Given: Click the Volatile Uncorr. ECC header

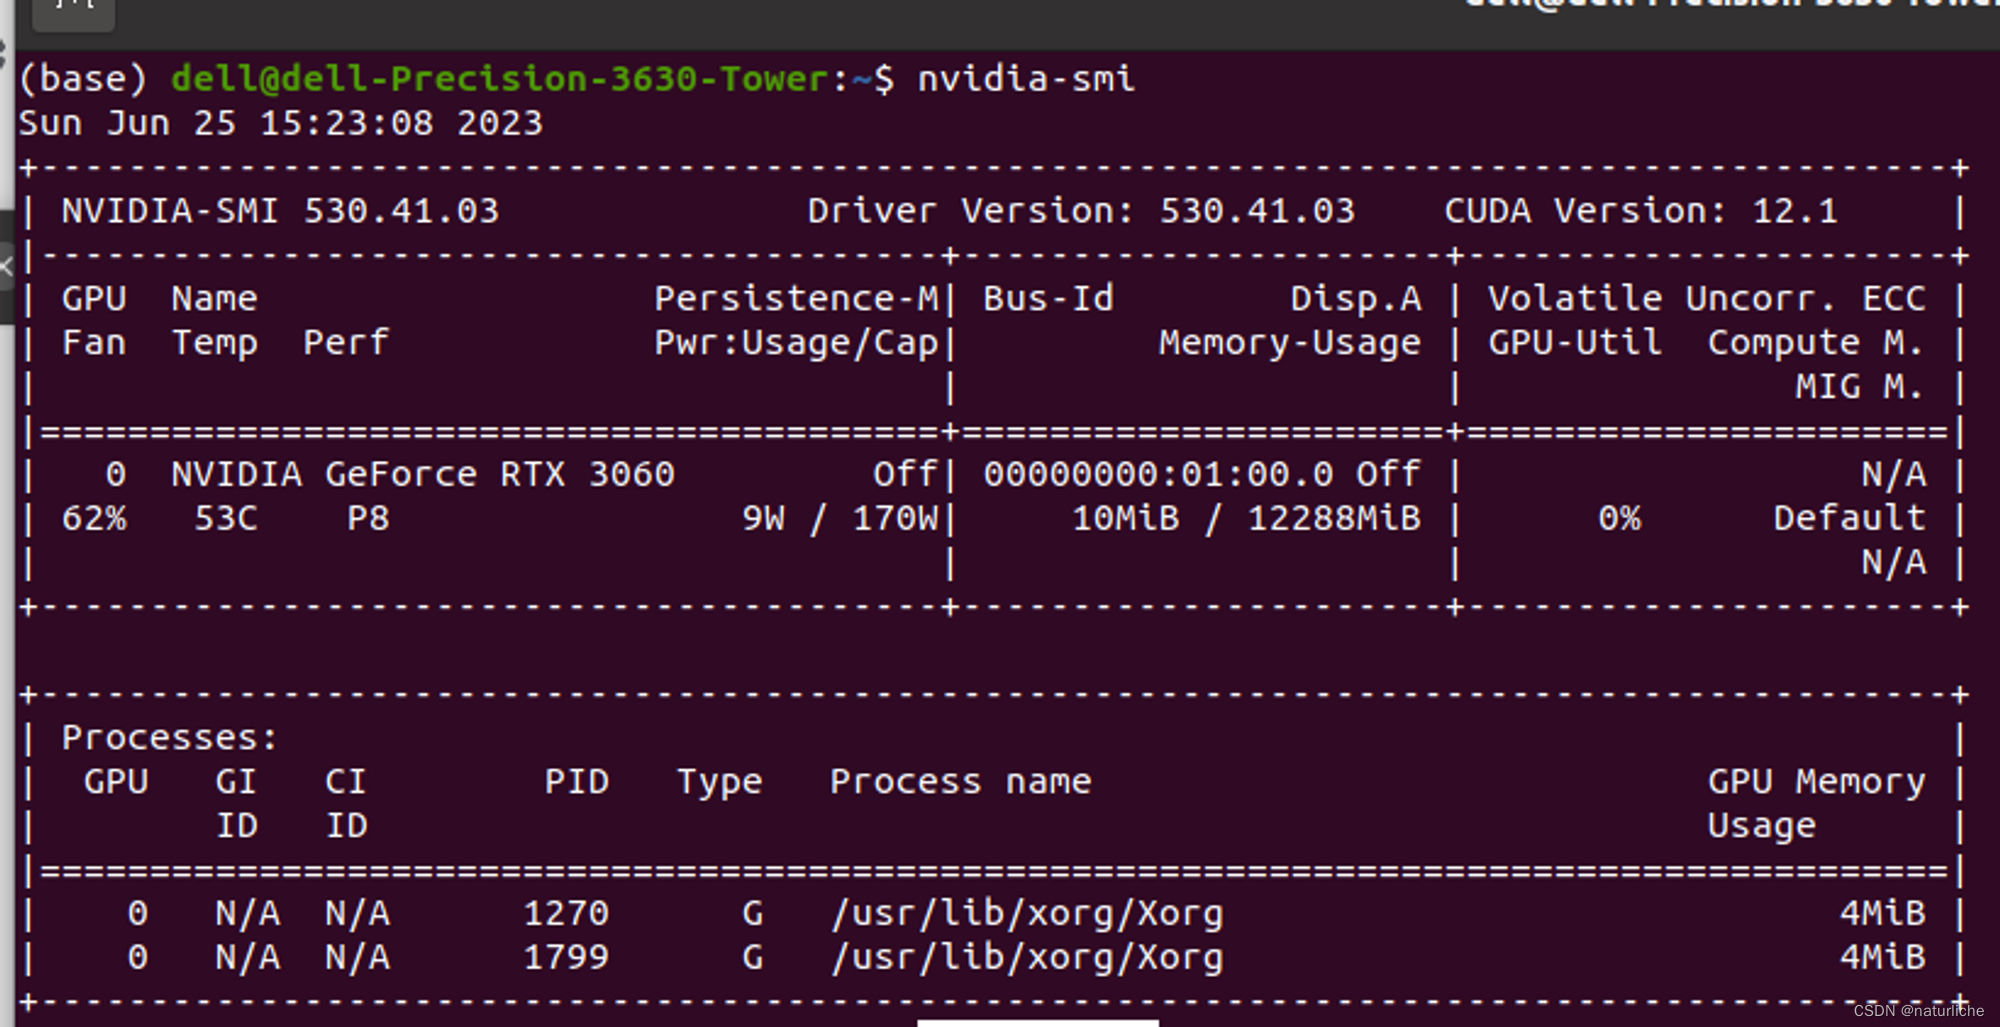Looking at the screenshot, I should tap(1706, 298).
